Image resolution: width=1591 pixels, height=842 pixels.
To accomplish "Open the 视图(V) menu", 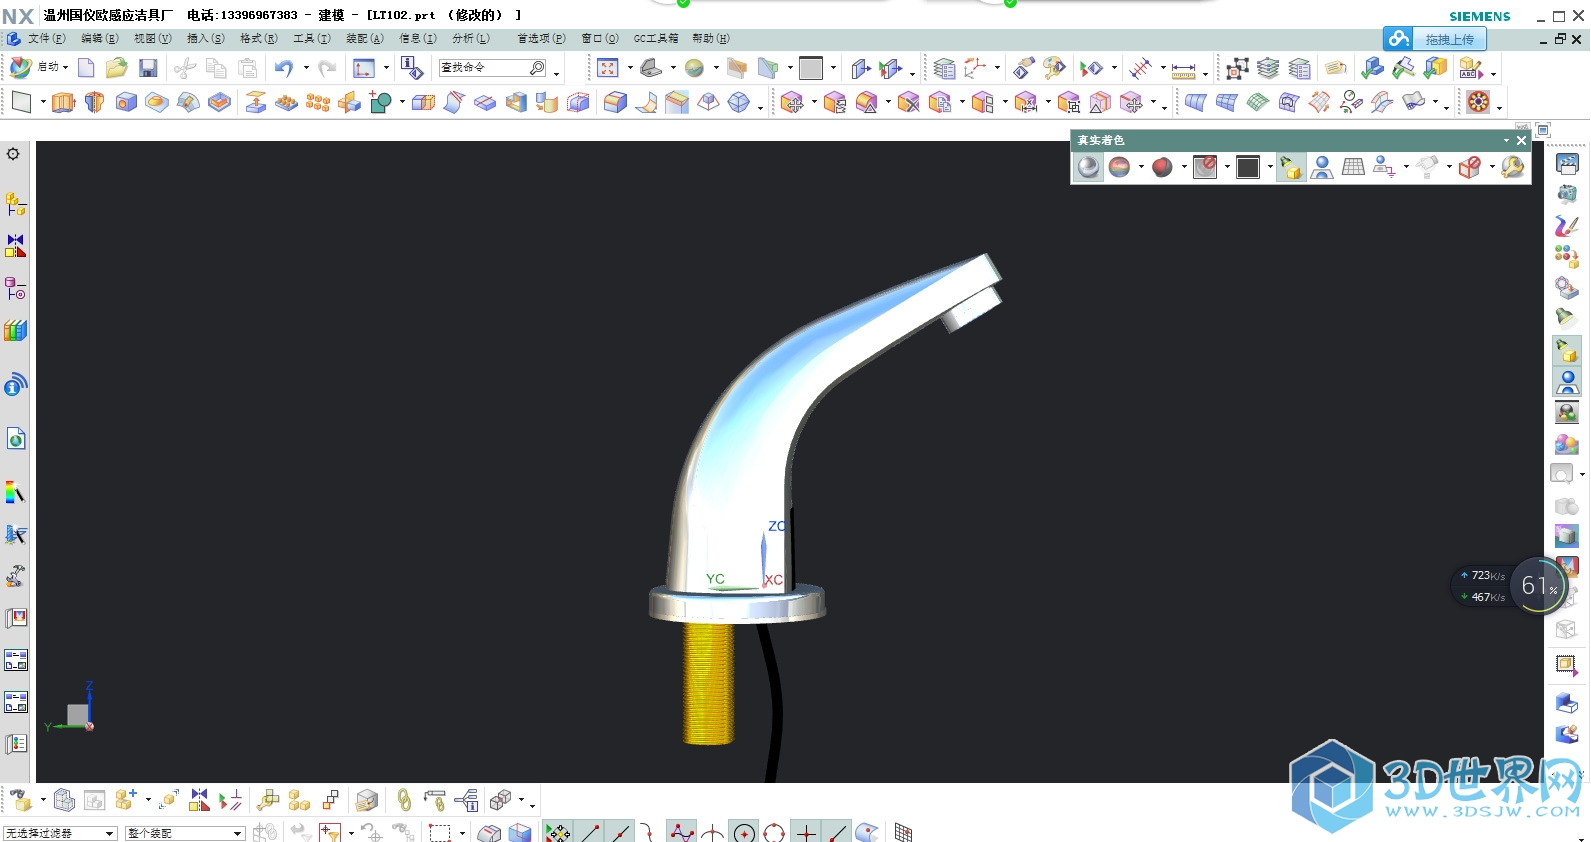I will pyautogui.click(x=152, y=39).
